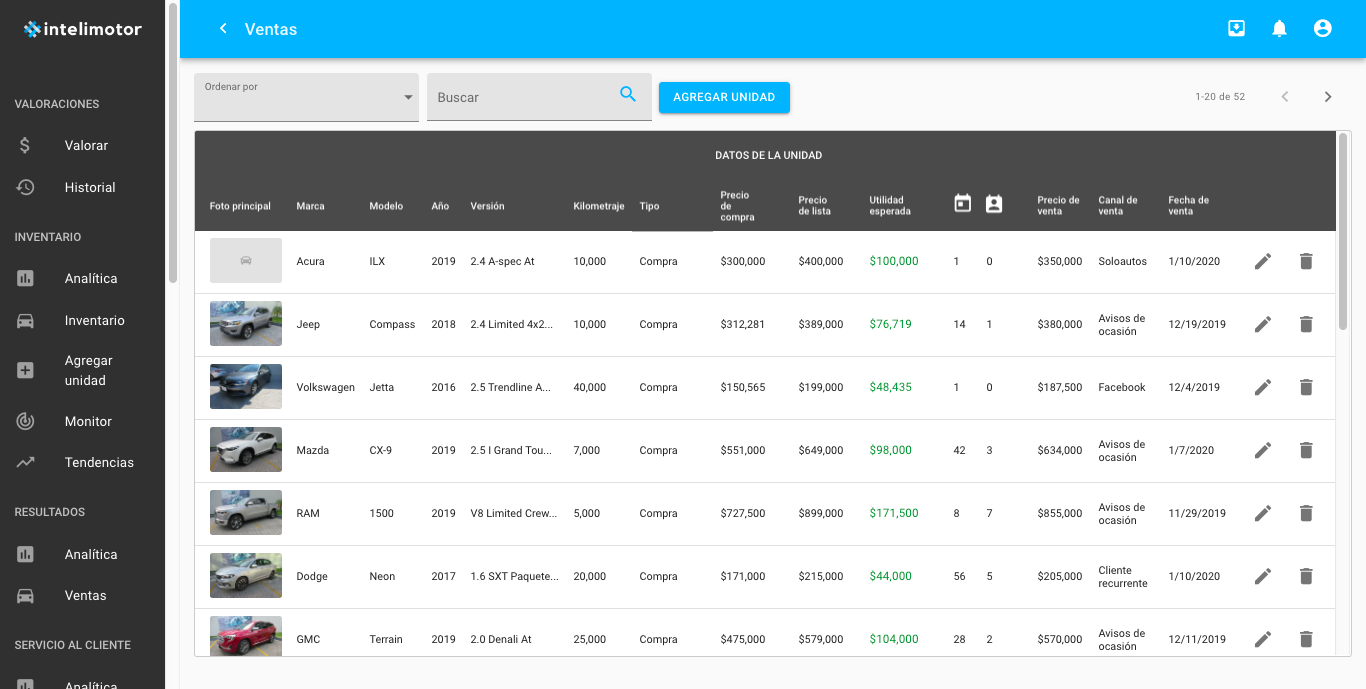Sort by Fecha de venta header
The height and width of the screenshot is (689, 1366).
1189,206
